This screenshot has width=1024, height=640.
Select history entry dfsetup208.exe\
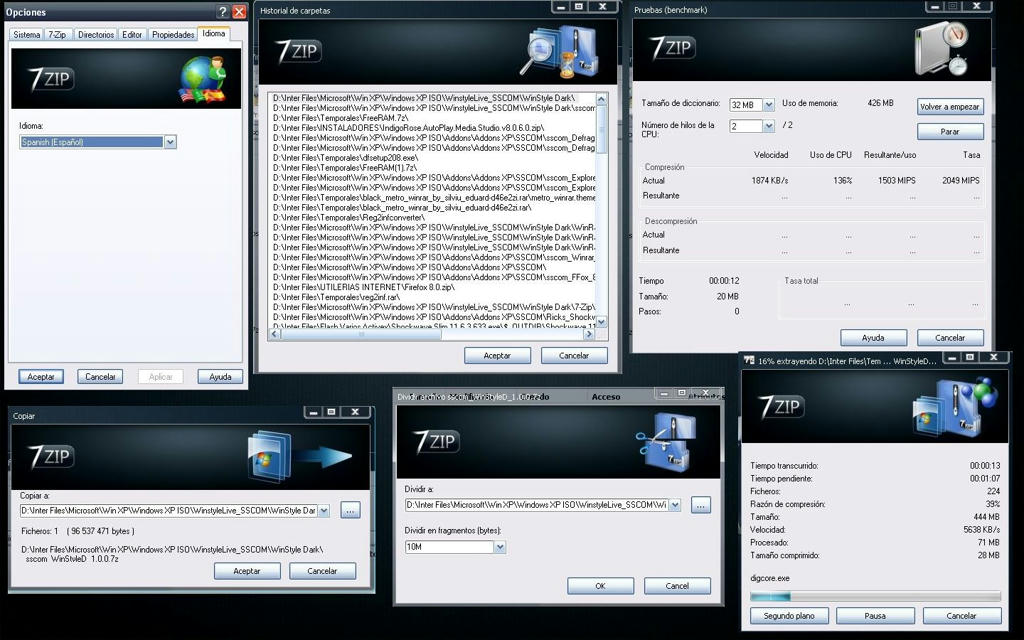pyautogui.click(x=345, y=157)
